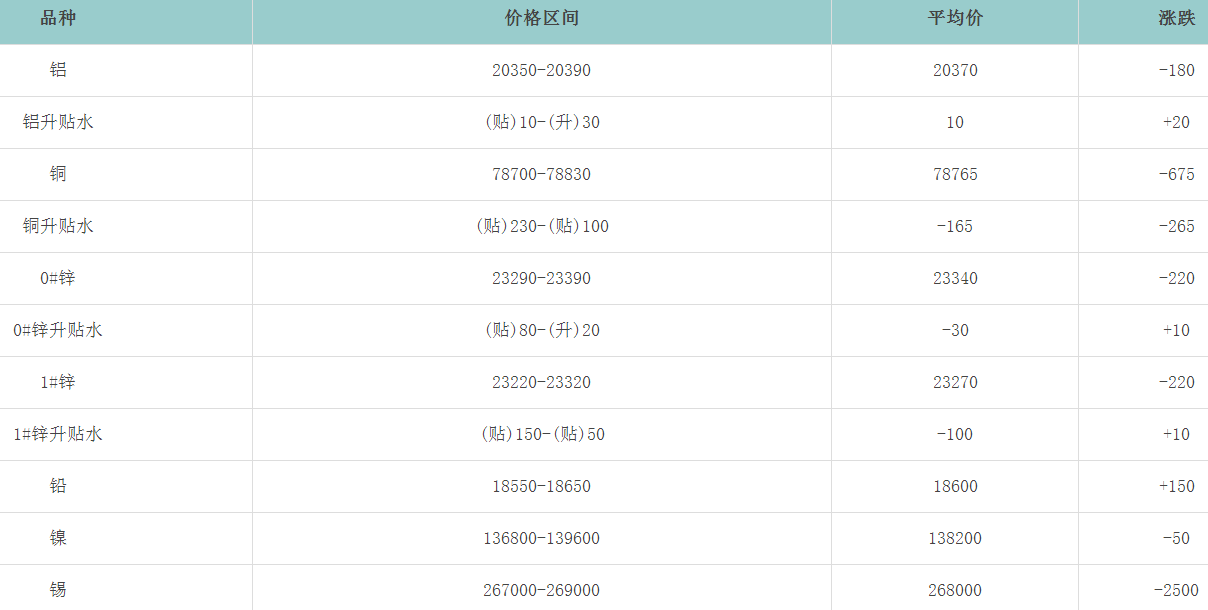
Task: Select the 铅 variety cell
Action: (58, 487)
